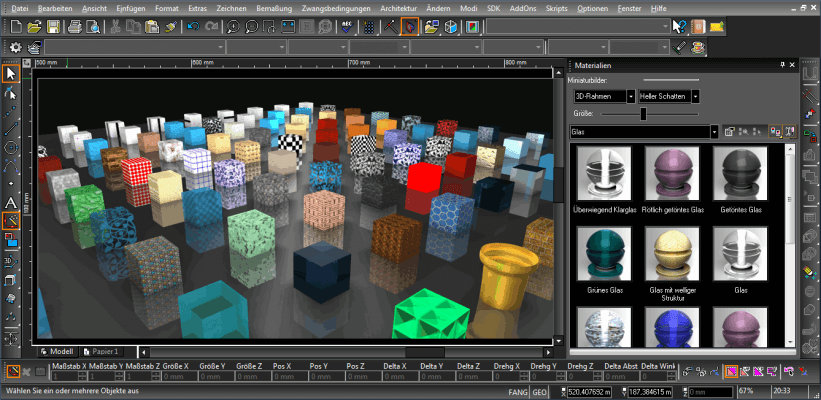821x400 pixels.
Task: Click the help pointer with question mark
Action: pyautogui.click(x=680, y=26)
